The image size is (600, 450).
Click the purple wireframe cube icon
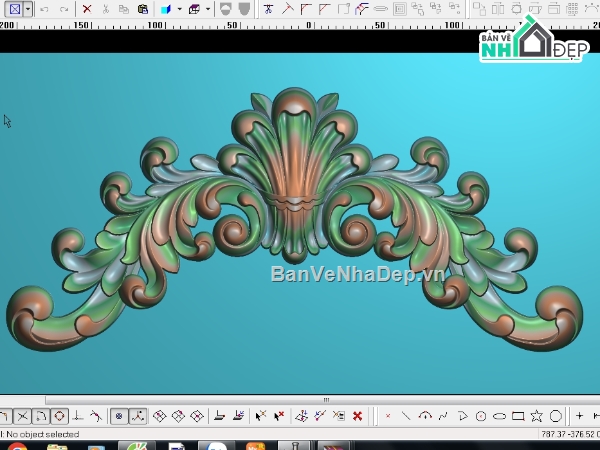click(194, 9)
